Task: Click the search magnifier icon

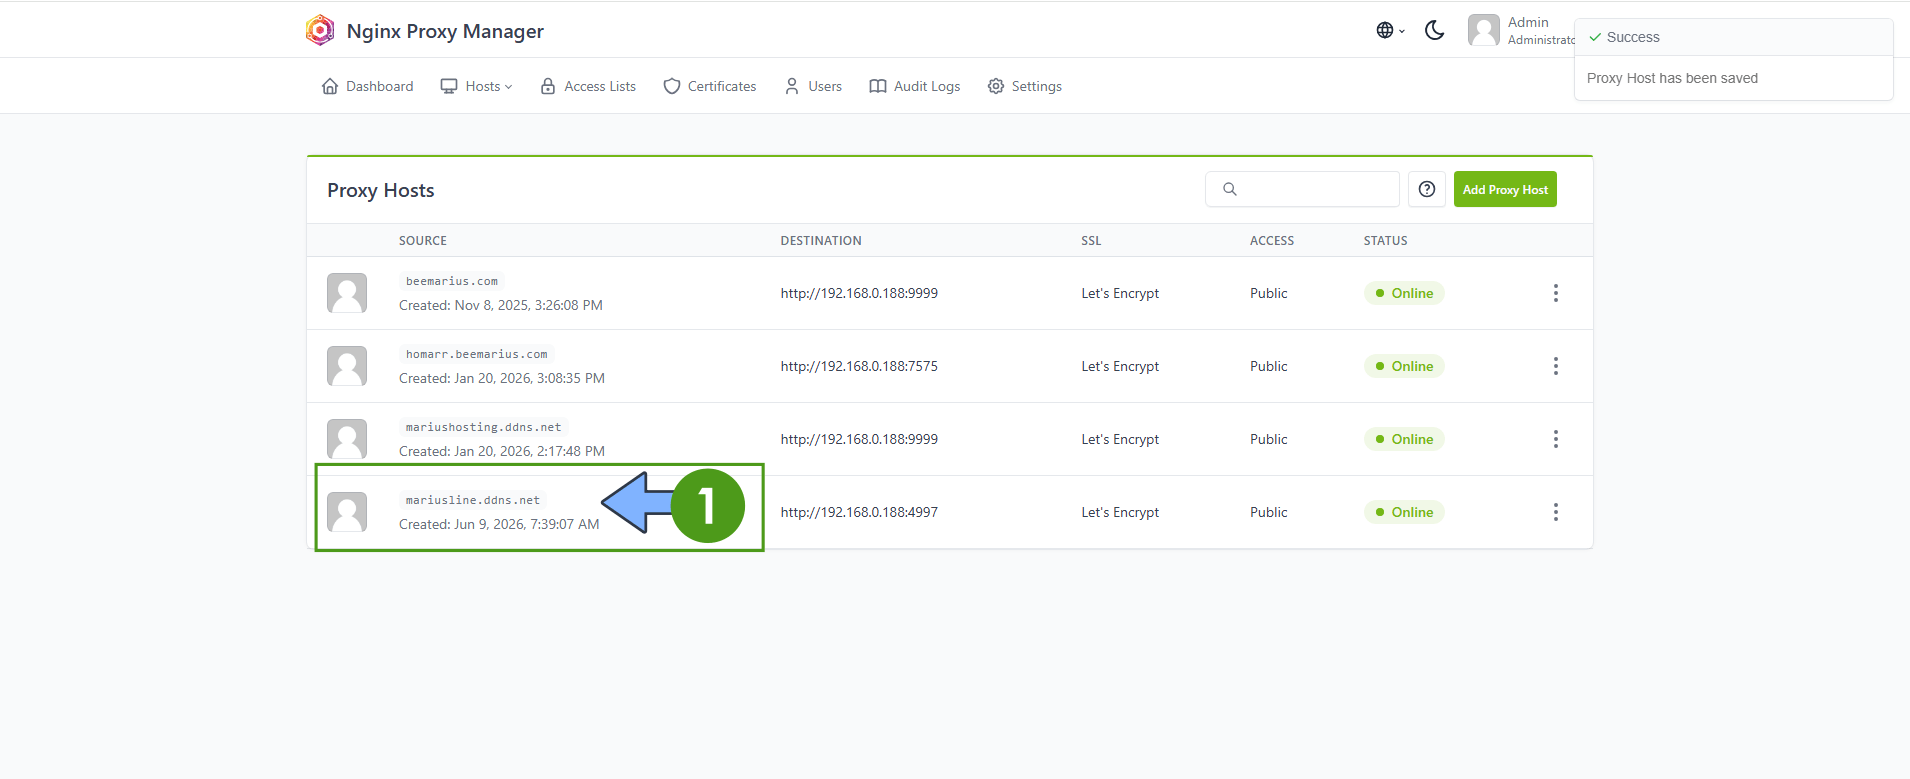Action: click(x=1230, y=189)
